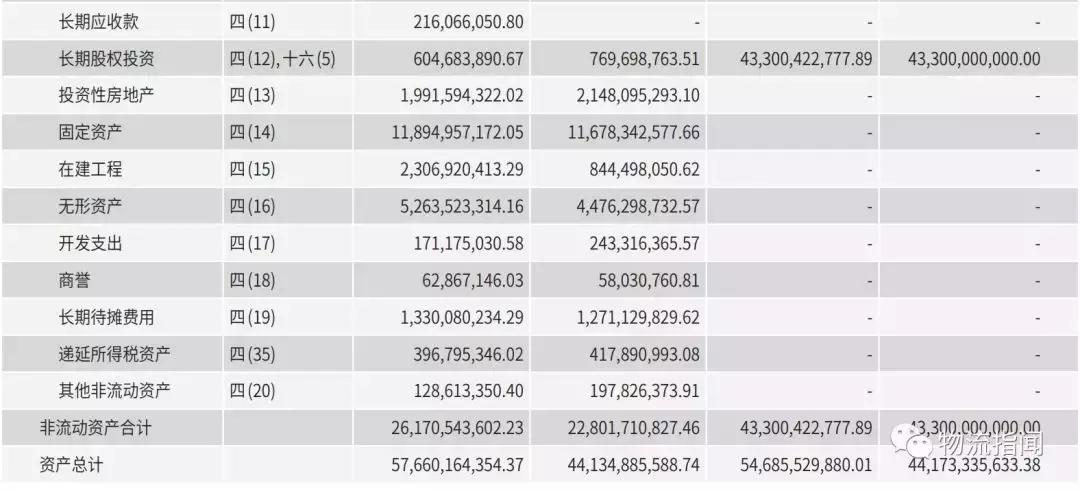
Task: Click note reference 四(14) for 固定资产
Action: (x=252, y=132)
